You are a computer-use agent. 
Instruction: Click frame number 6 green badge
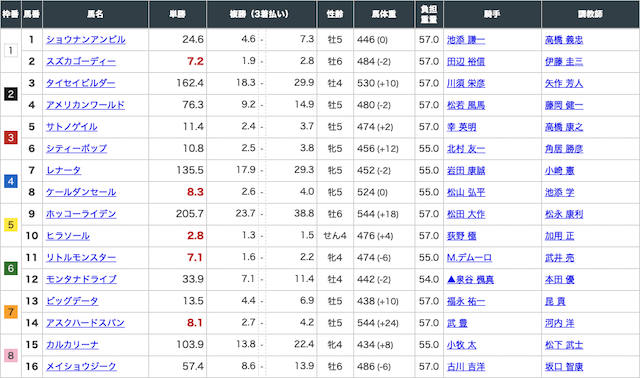[x=11, y=268]
